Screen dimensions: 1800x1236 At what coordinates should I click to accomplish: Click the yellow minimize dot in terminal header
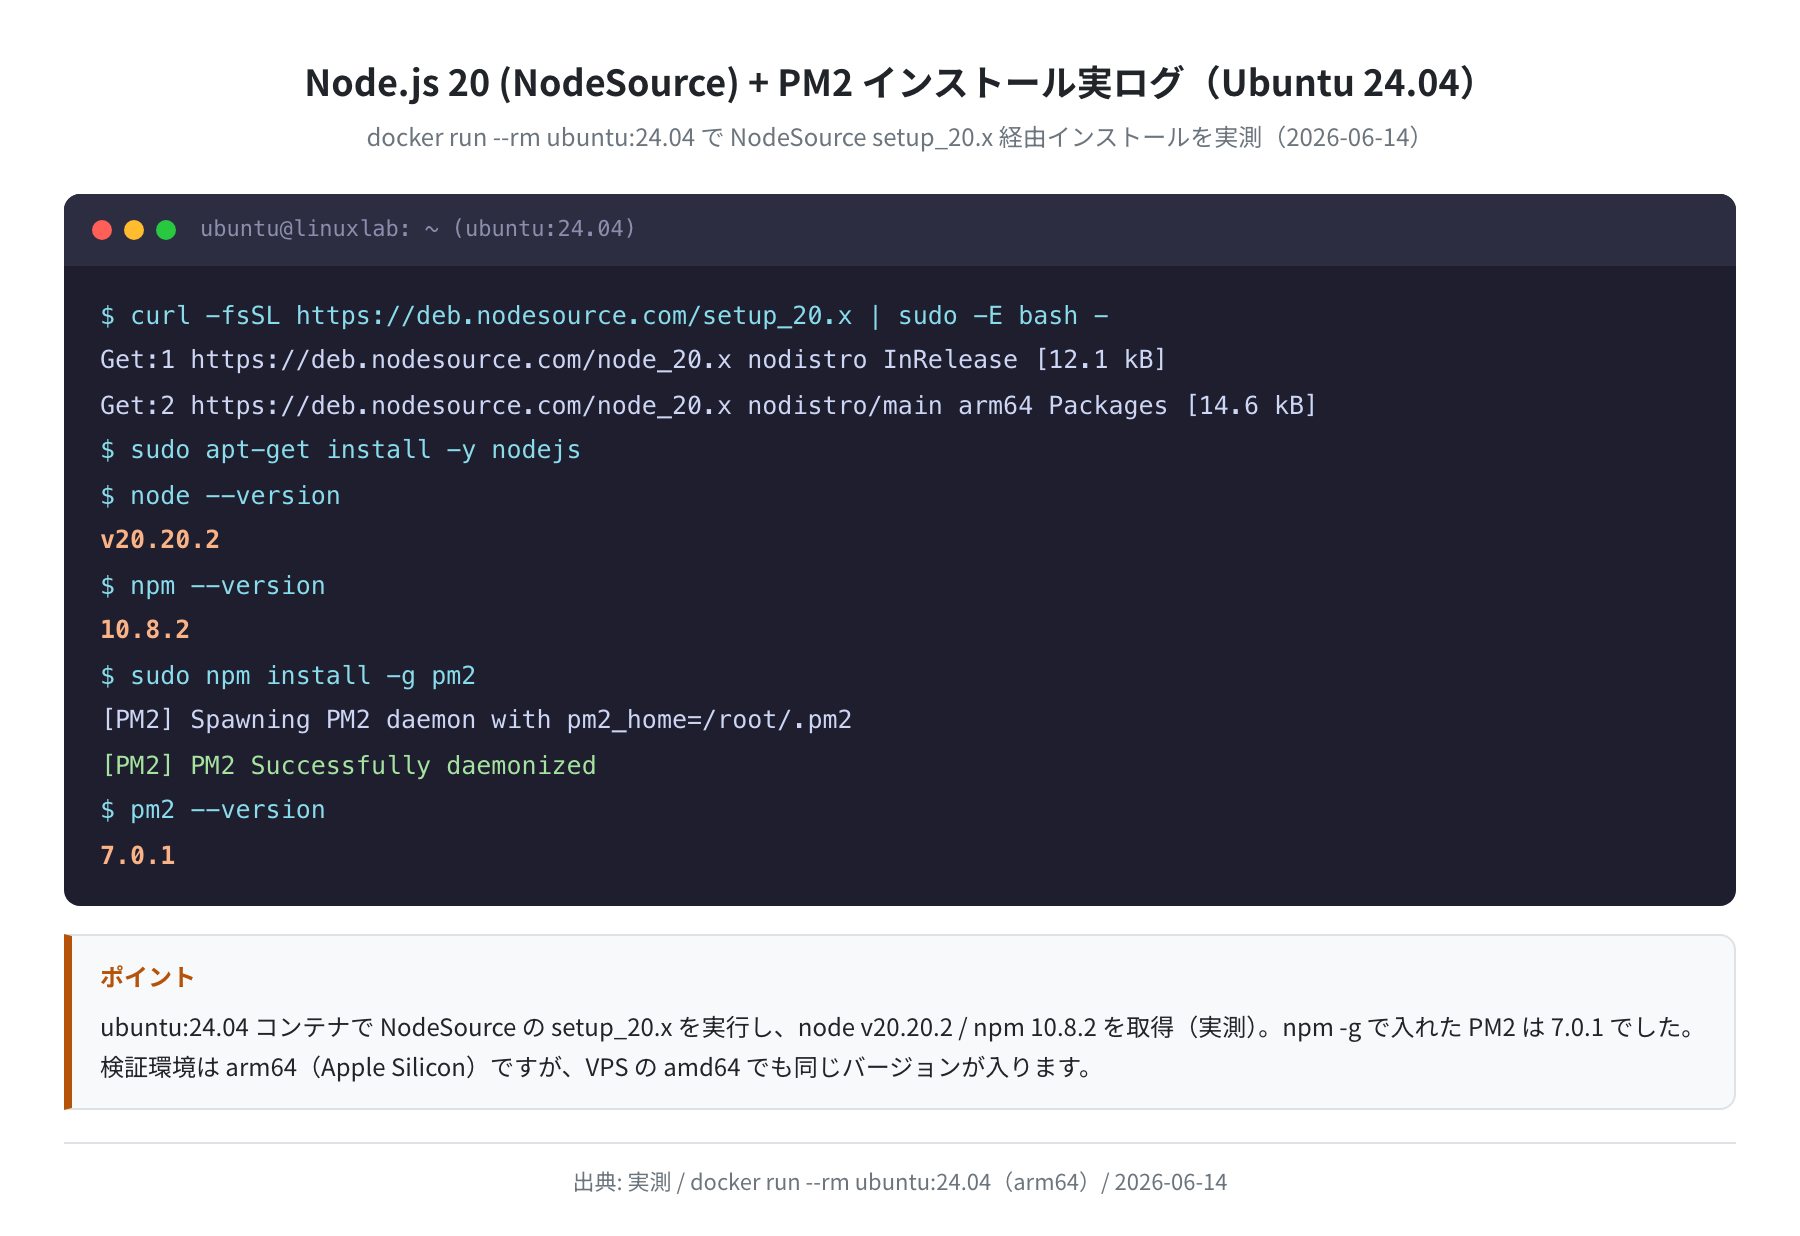coord(134,230)
